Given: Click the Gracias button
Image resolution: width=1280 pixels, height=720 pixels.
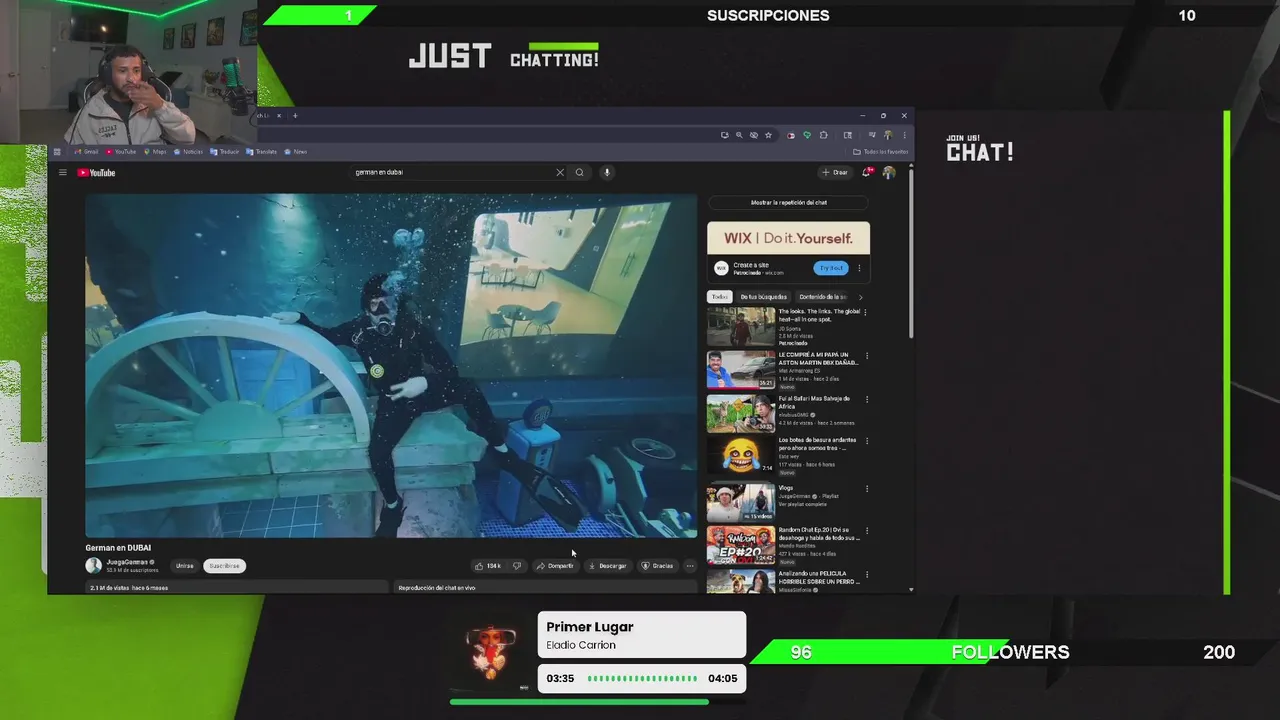Looking at the screenshot, I should click(657, 566).
